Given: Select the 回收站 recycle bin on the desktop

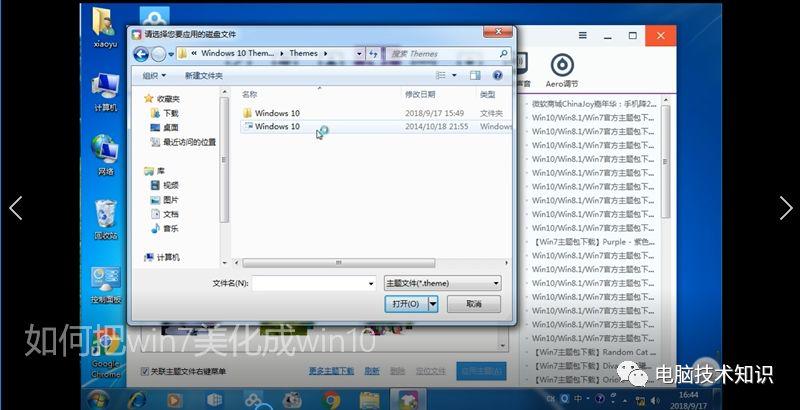Looking at the screenshot, I should click(x=106, y=220).
